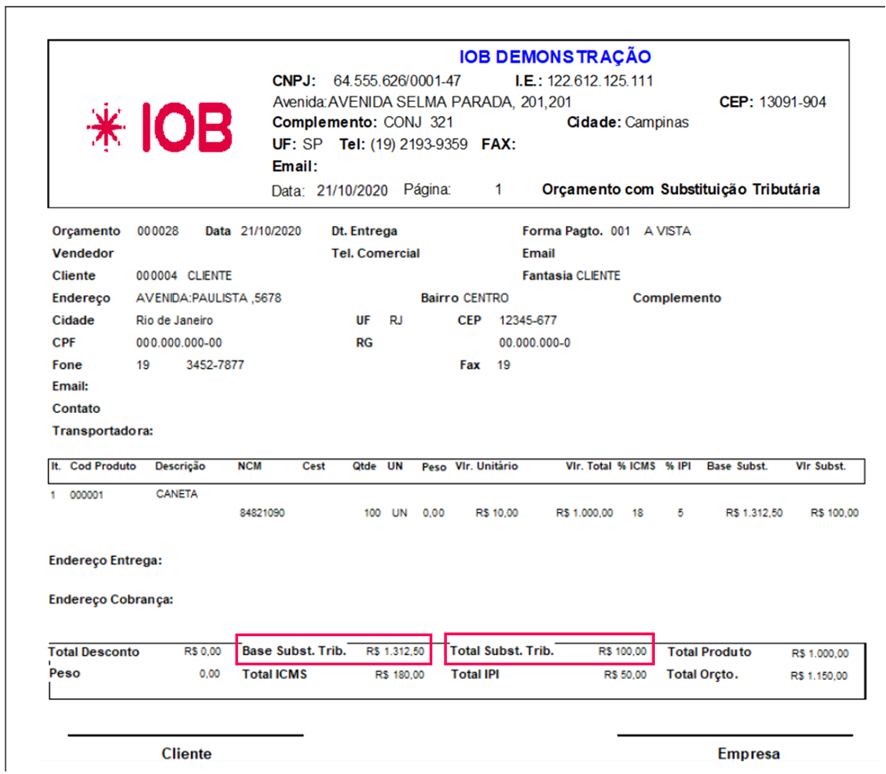Image resolution: width=886 pixels, height=774 pixels.
Task: Click the Cliente signature line label
Action: pyautogui.click(x=186, y=754)
